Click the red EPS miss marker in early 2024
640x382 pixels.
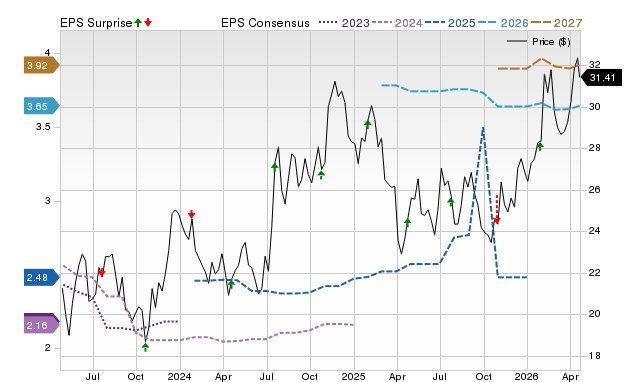[192, 214]
